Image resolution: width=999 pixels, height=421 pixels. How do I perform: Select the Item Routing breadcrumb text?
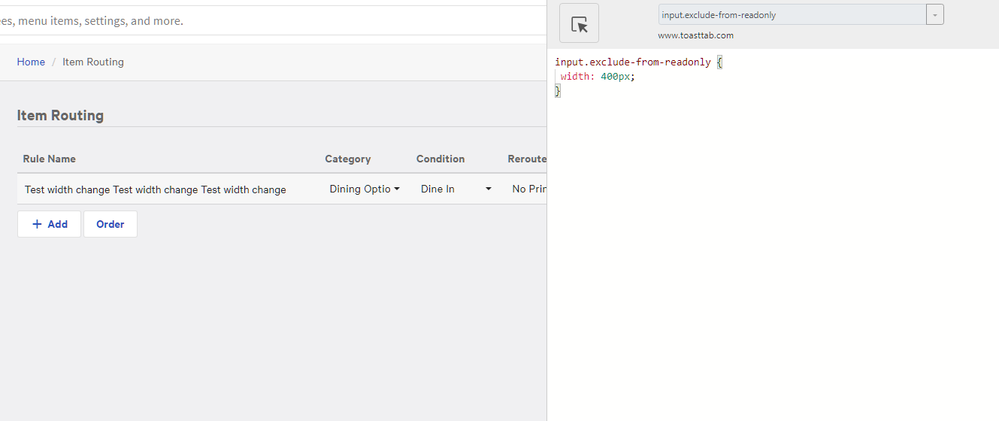click(93, 62)
